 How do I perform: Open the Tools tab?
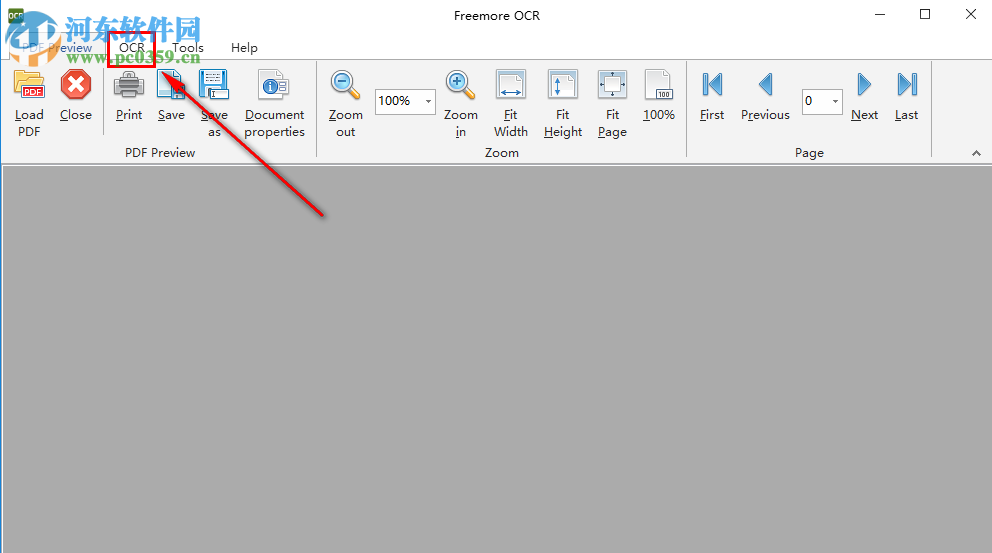point(188,48)
